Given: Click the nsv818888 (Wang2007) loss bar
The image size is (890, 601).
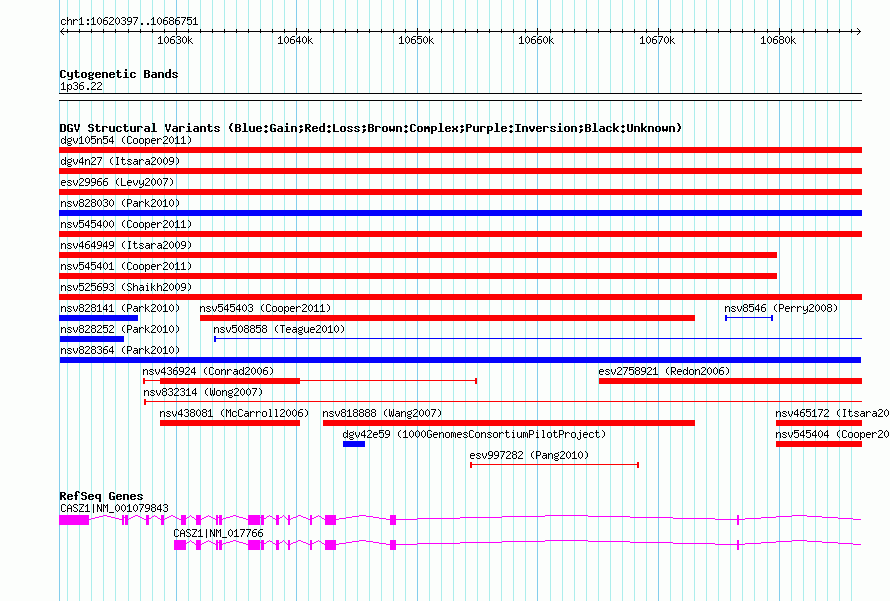Looking at the screenshot, I should point(508,423).
